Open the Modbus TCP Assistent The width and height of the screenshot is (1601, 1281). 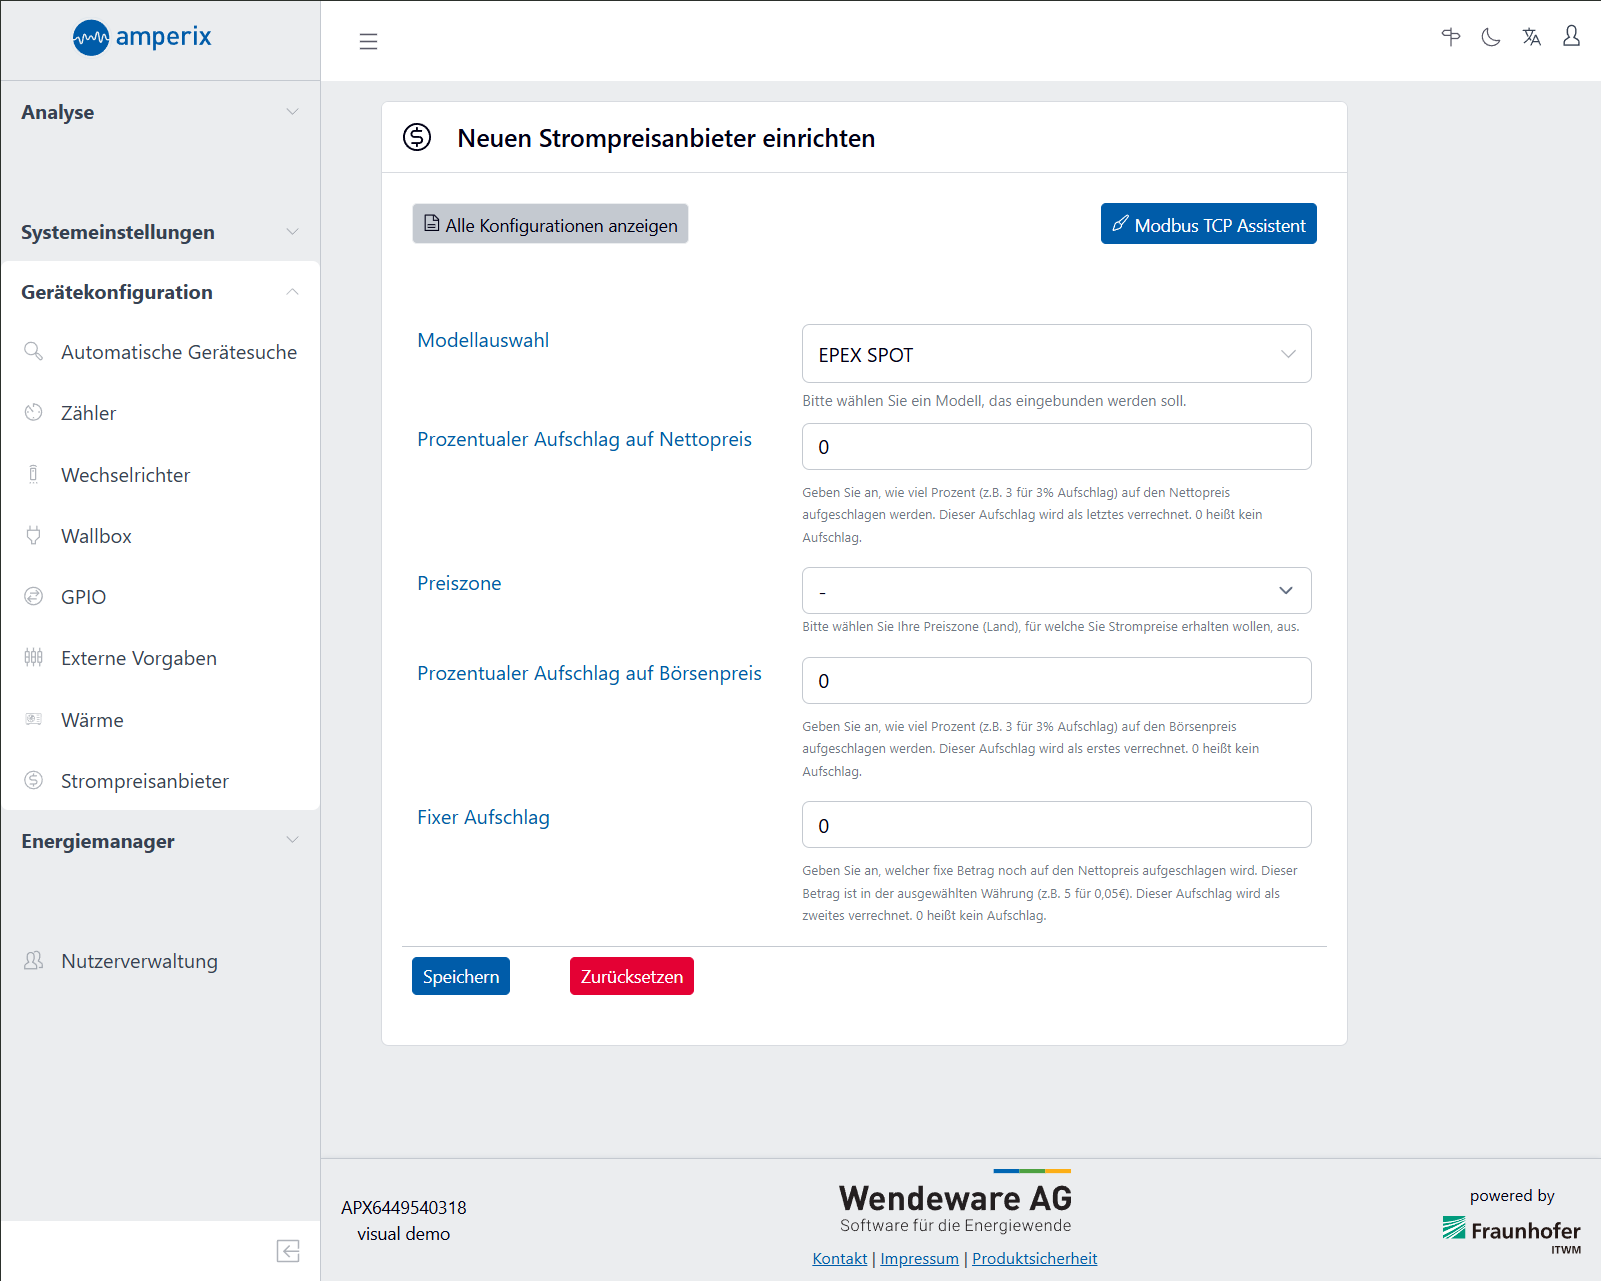(x=1208, y=224)
